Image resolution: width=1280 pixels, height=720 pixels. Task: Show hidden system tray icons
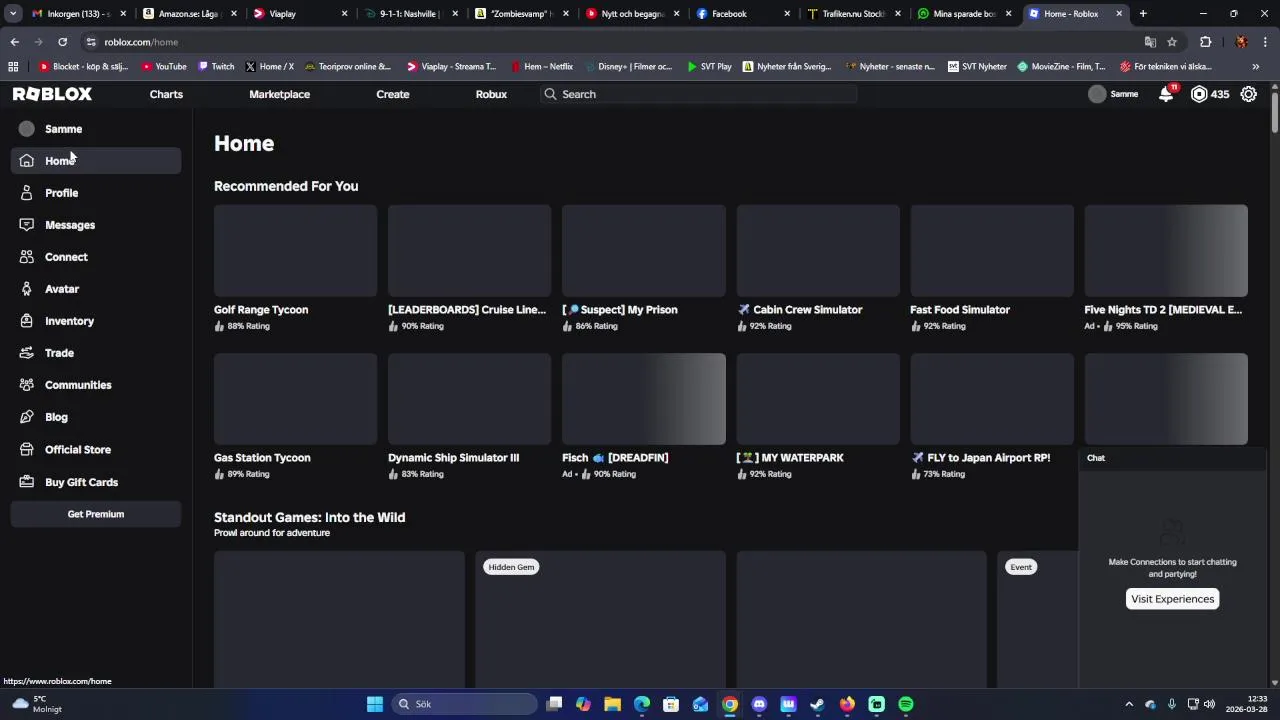1129,704
